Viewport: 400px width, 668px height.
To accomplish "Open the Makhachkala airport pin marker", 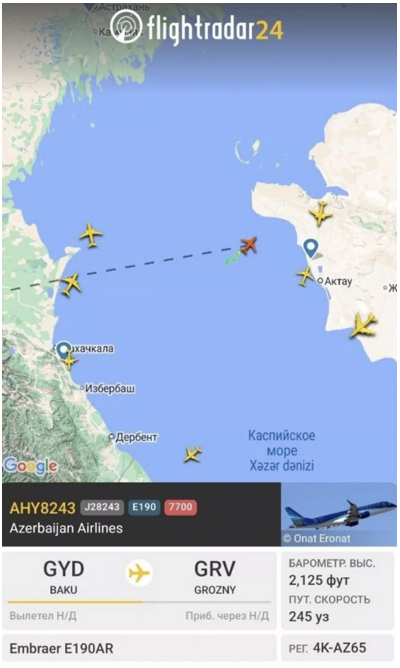I will 64,350.
